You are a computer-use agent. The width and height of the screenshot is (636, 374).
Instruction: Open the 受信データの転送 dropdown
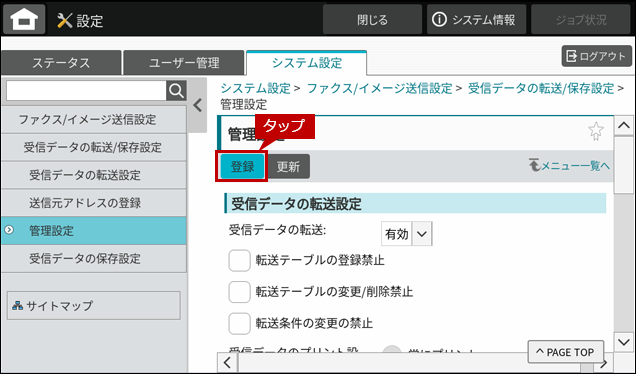[406, 234]
